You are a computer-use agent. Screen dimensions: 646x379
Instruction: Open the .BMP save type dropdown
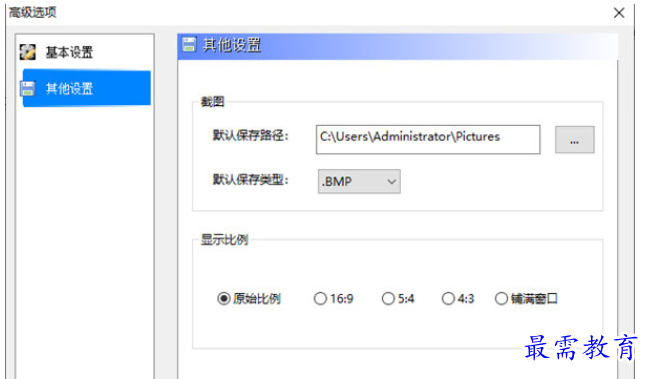point(359,181)
